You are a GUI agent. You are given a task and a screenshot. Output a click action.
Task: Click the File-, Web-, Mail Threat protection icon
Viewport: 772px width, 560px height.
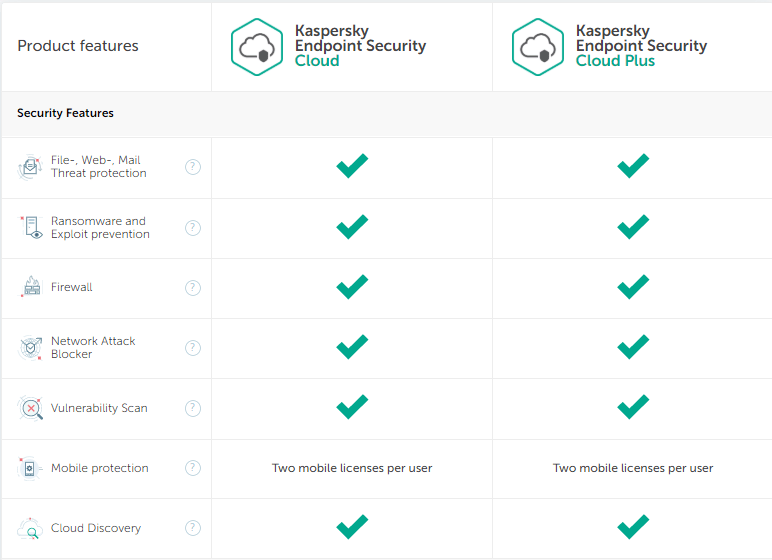point(30,167)
